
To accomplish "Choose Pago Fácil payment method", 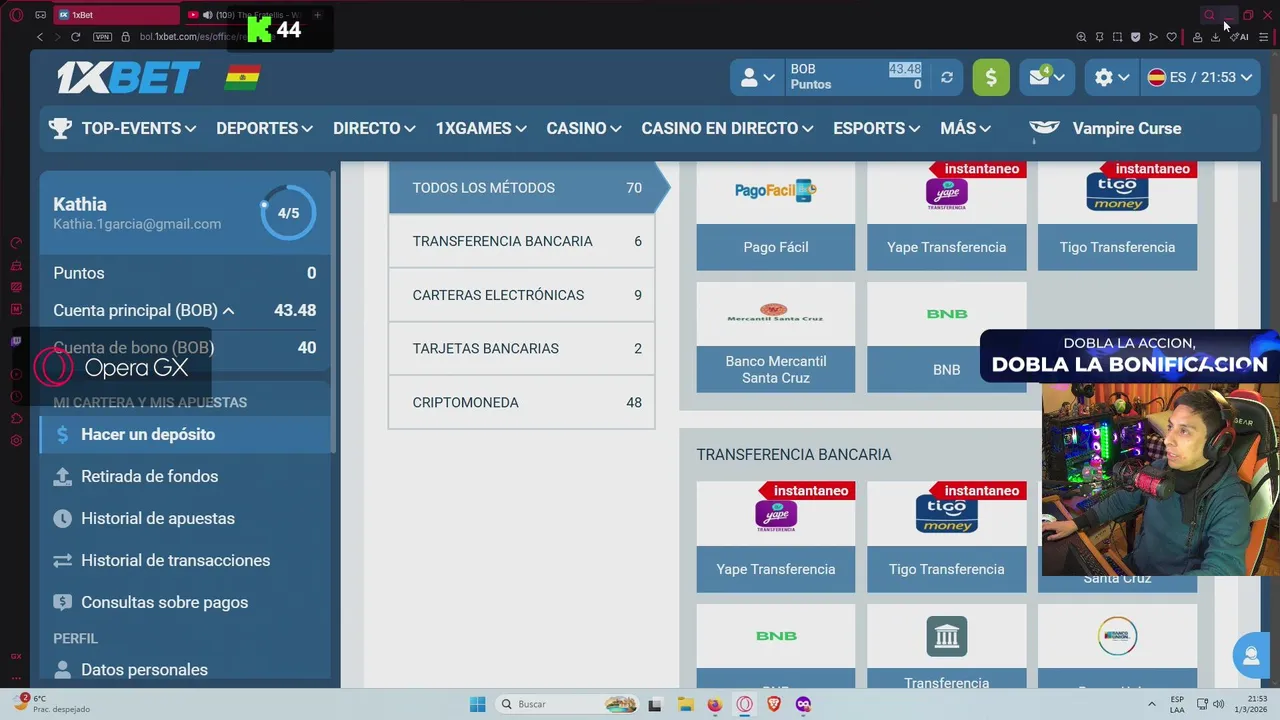I will tap(776, 215).
